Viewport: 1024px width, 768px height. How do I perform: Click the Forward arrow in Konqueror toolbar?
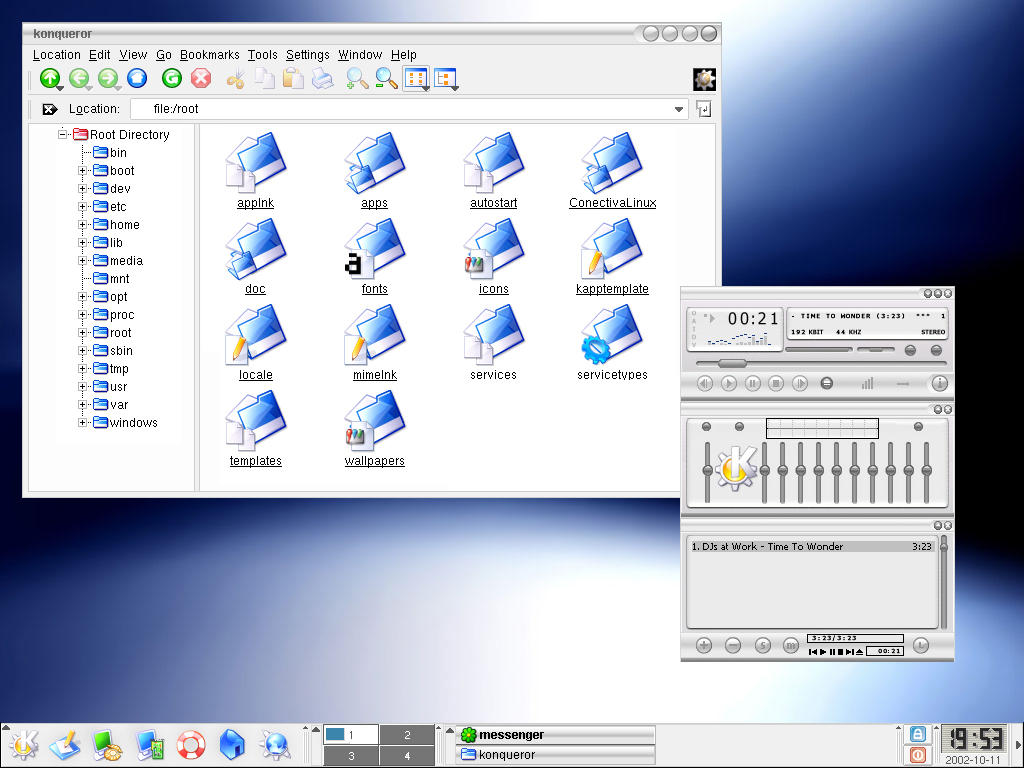click(108, 78)
